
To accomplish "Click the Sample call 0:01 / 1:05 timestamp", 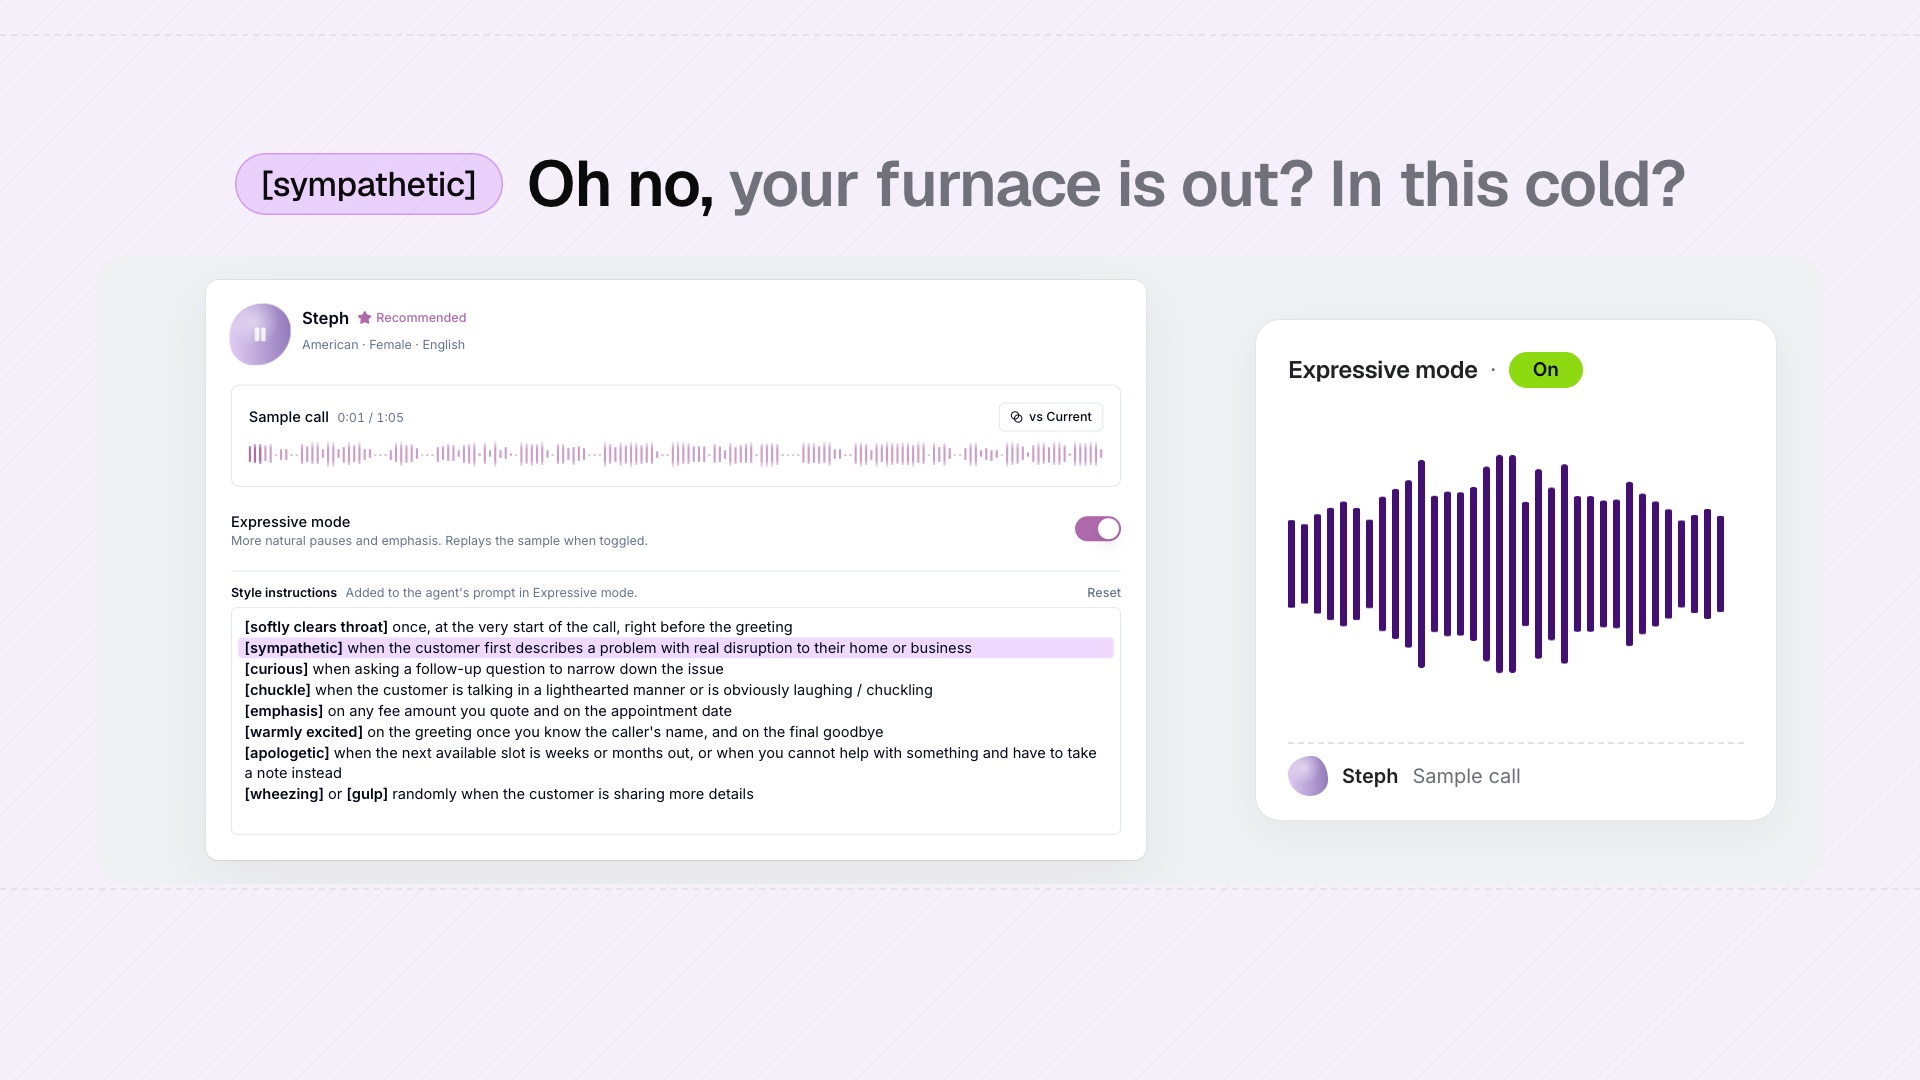I will coord(370,418).
